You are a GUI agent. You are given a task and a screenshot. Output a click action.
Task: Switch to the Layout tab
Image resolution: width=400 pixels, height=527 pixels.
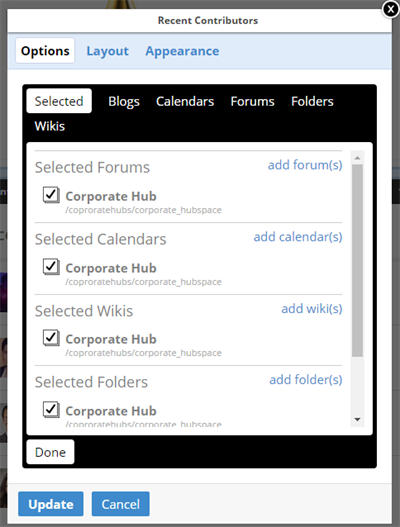[x=108, y=51]
